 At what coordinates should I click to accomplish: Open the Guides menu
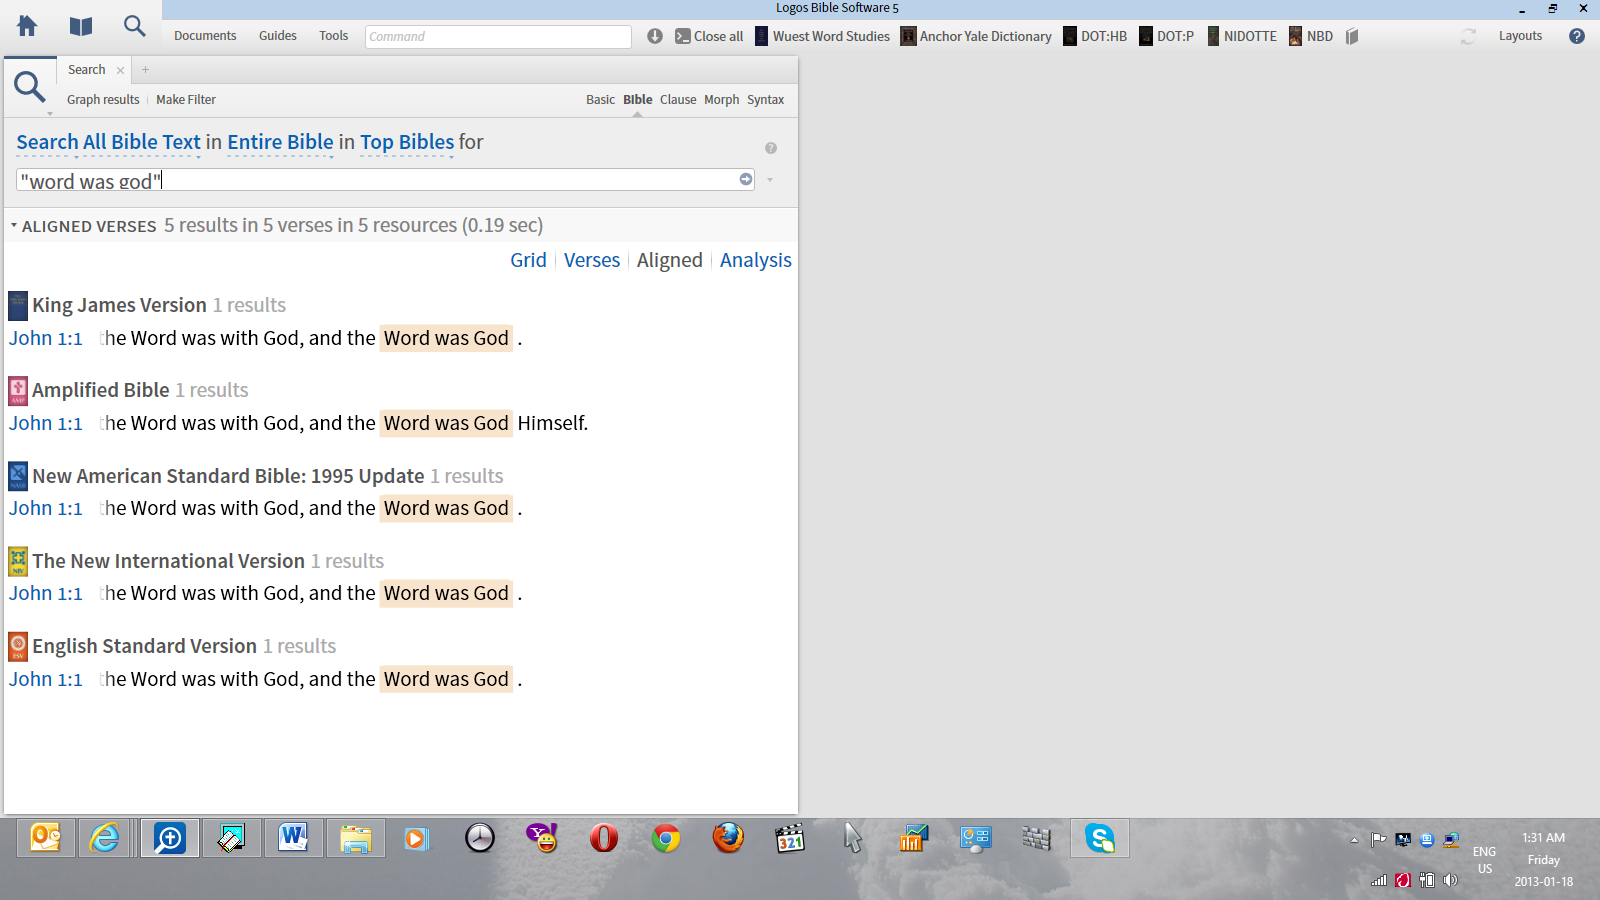click(278, 36)
